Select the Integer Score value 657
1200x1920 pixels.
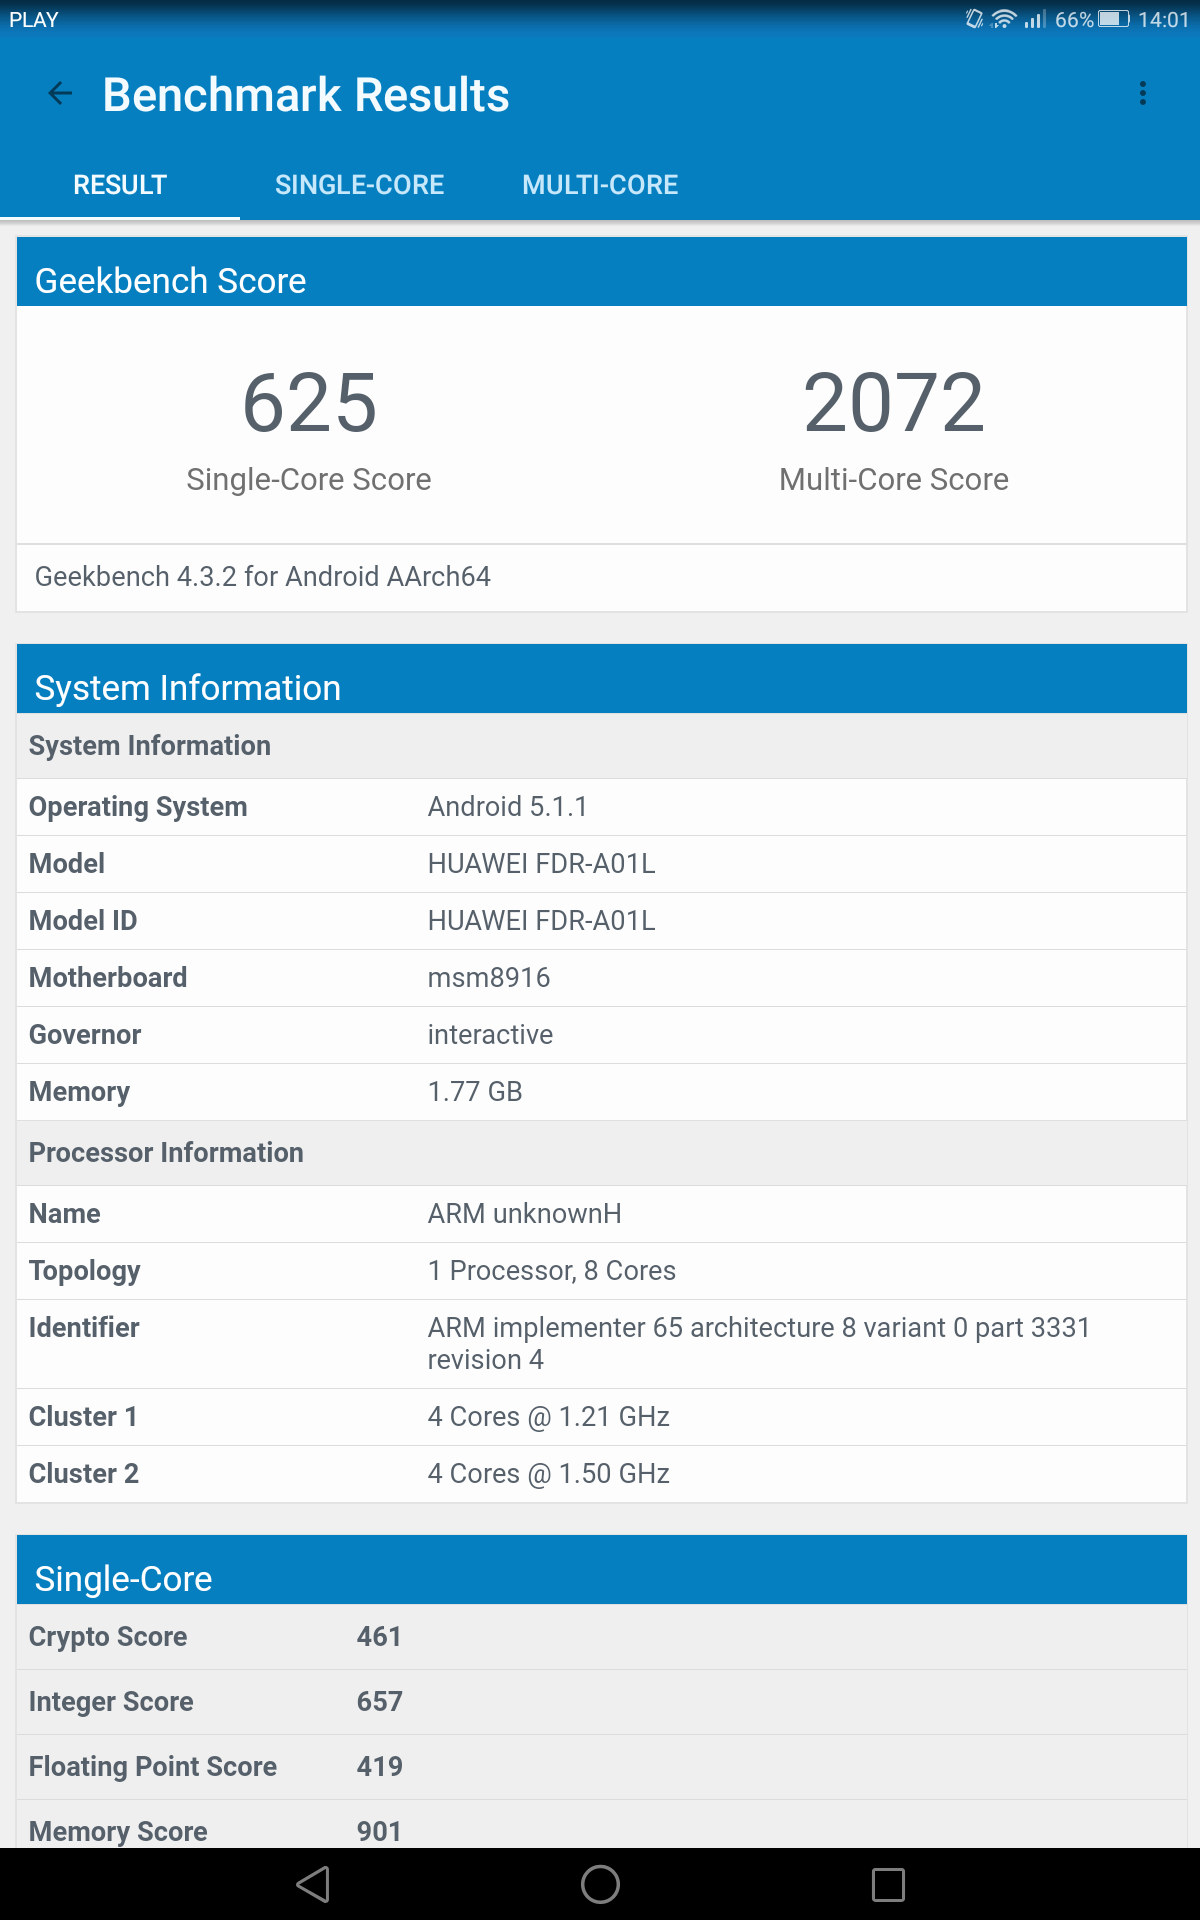click(x=380, y=1702)
